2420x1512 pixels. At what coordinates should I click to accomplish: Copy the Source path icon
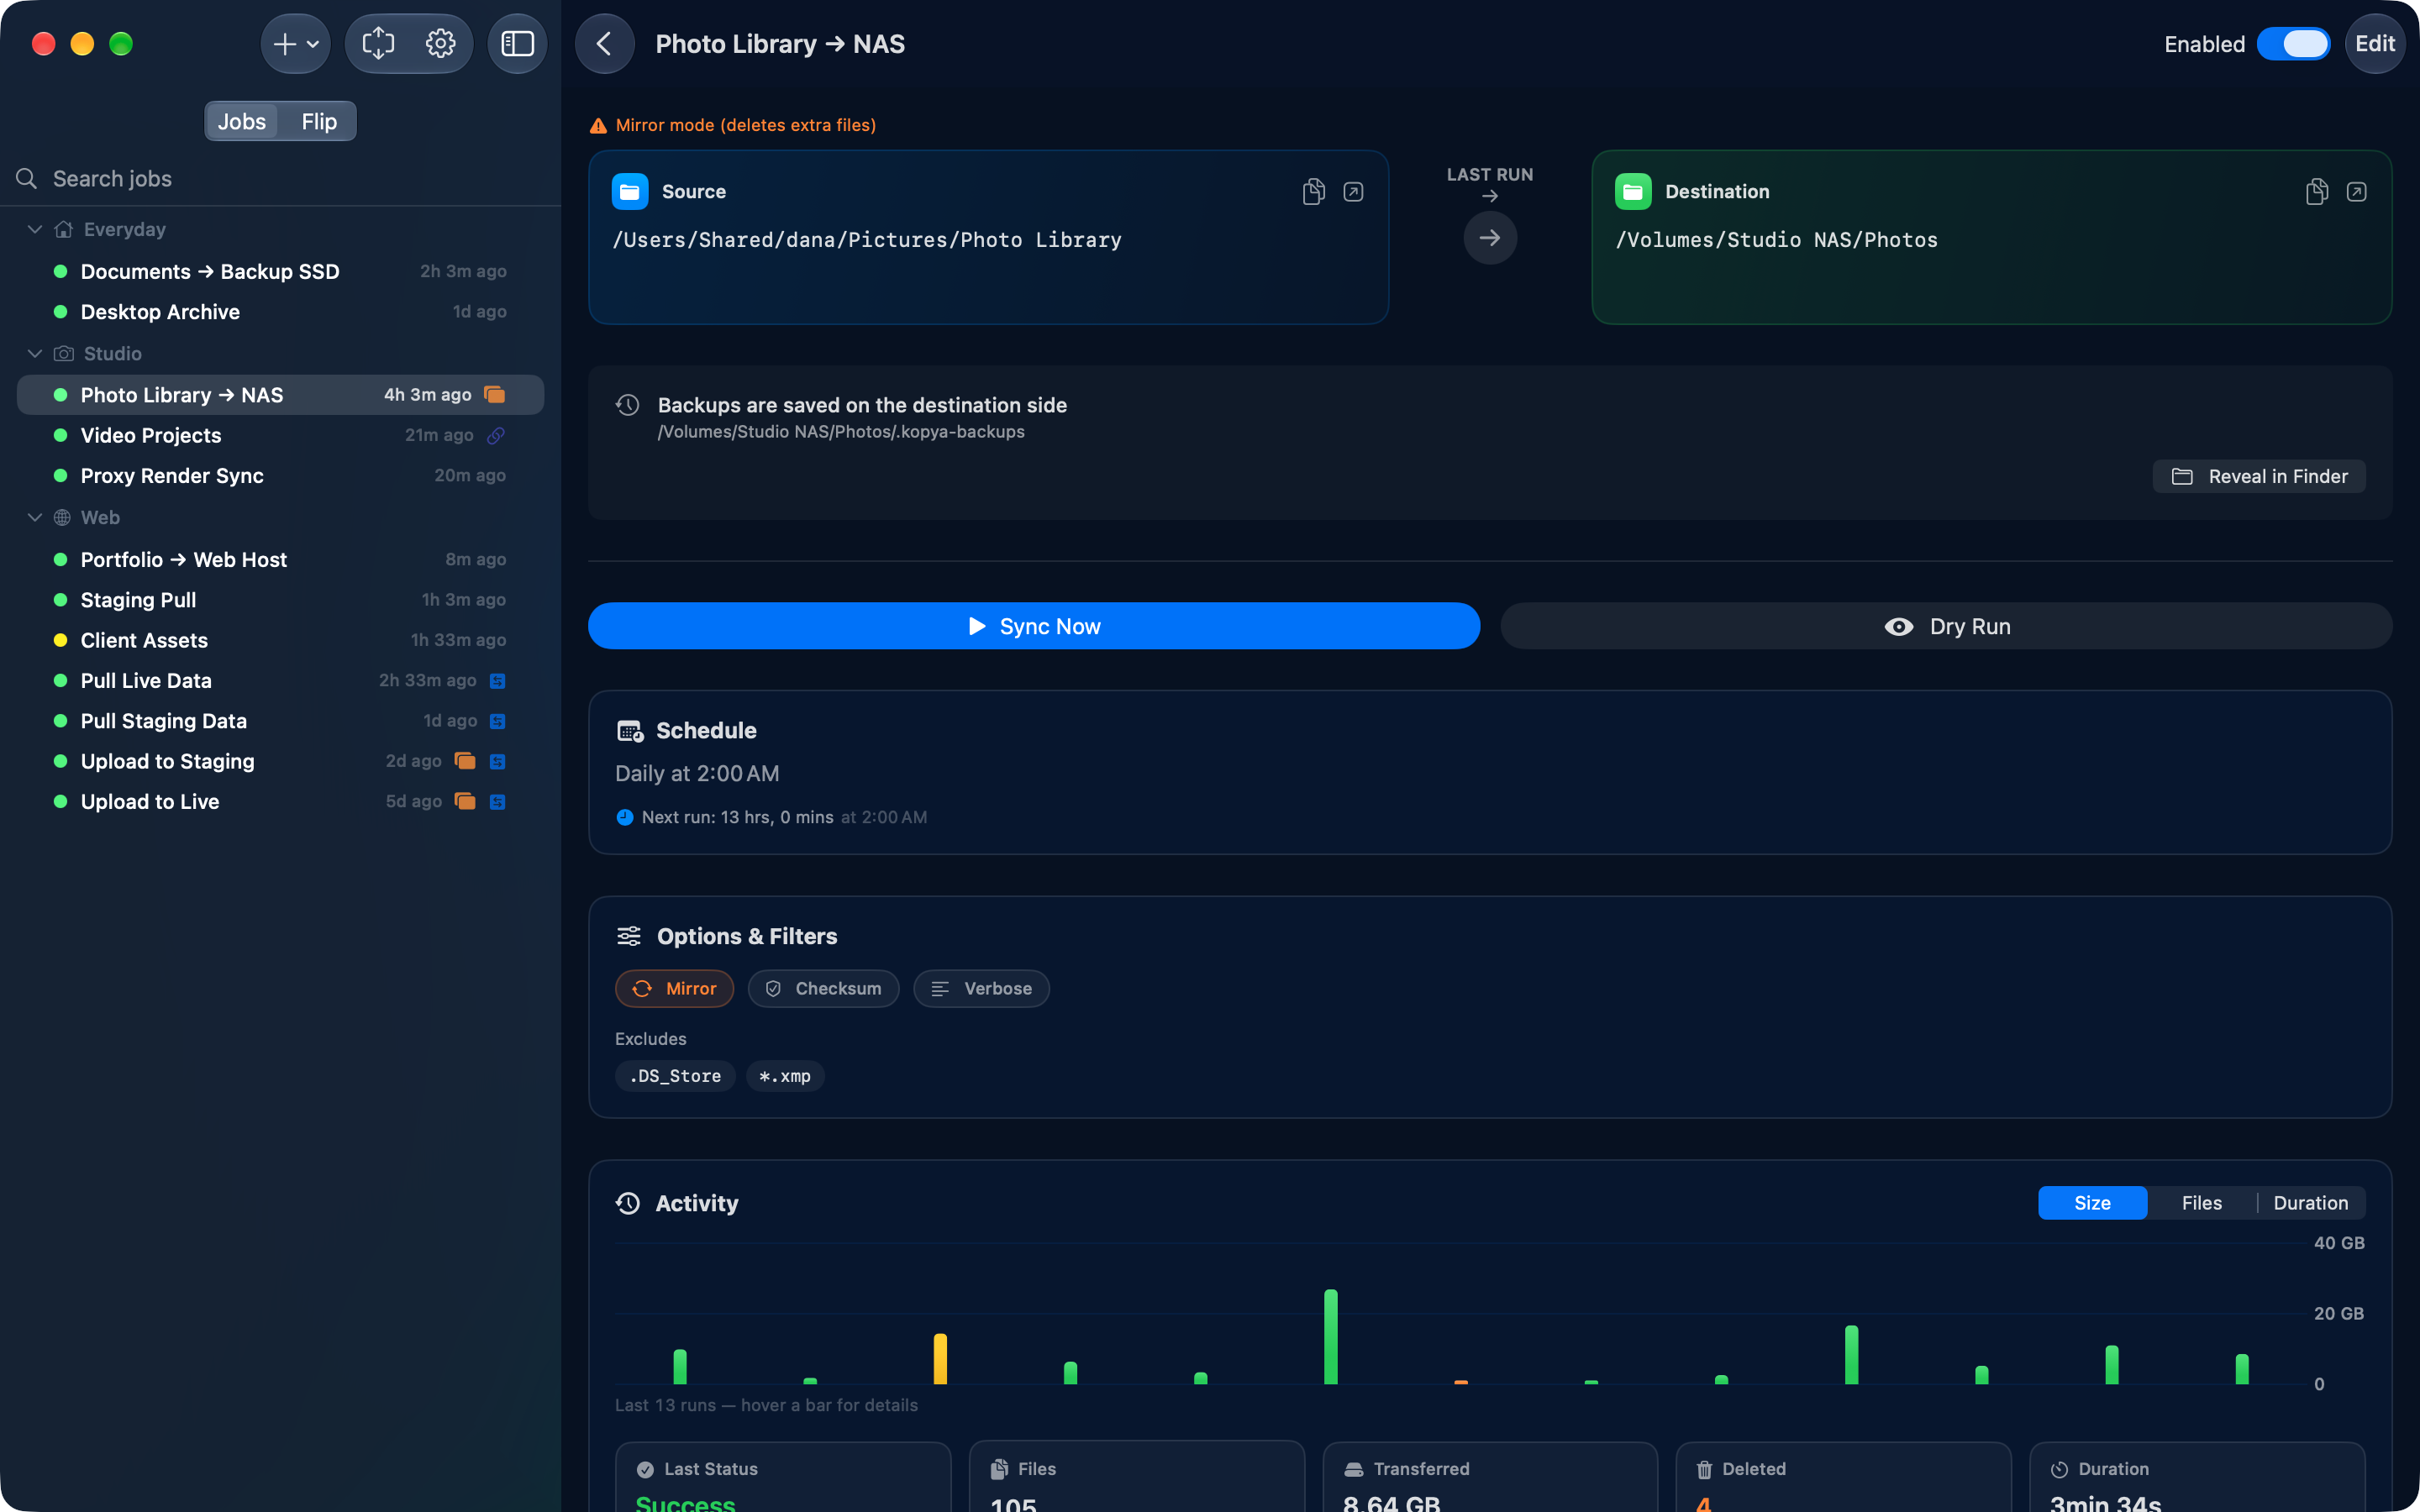pos(1314,191)
